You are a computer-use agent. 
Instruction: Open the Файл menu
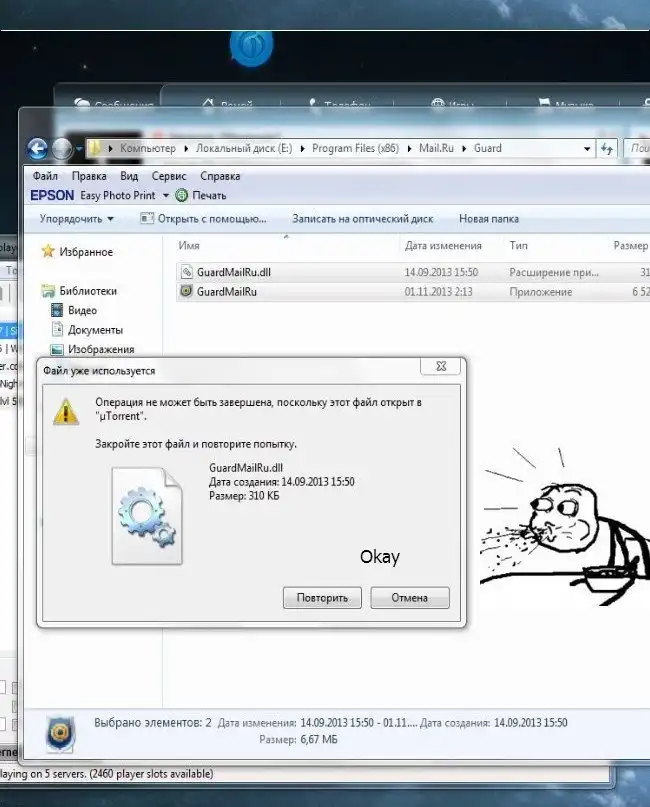point(44,176)
